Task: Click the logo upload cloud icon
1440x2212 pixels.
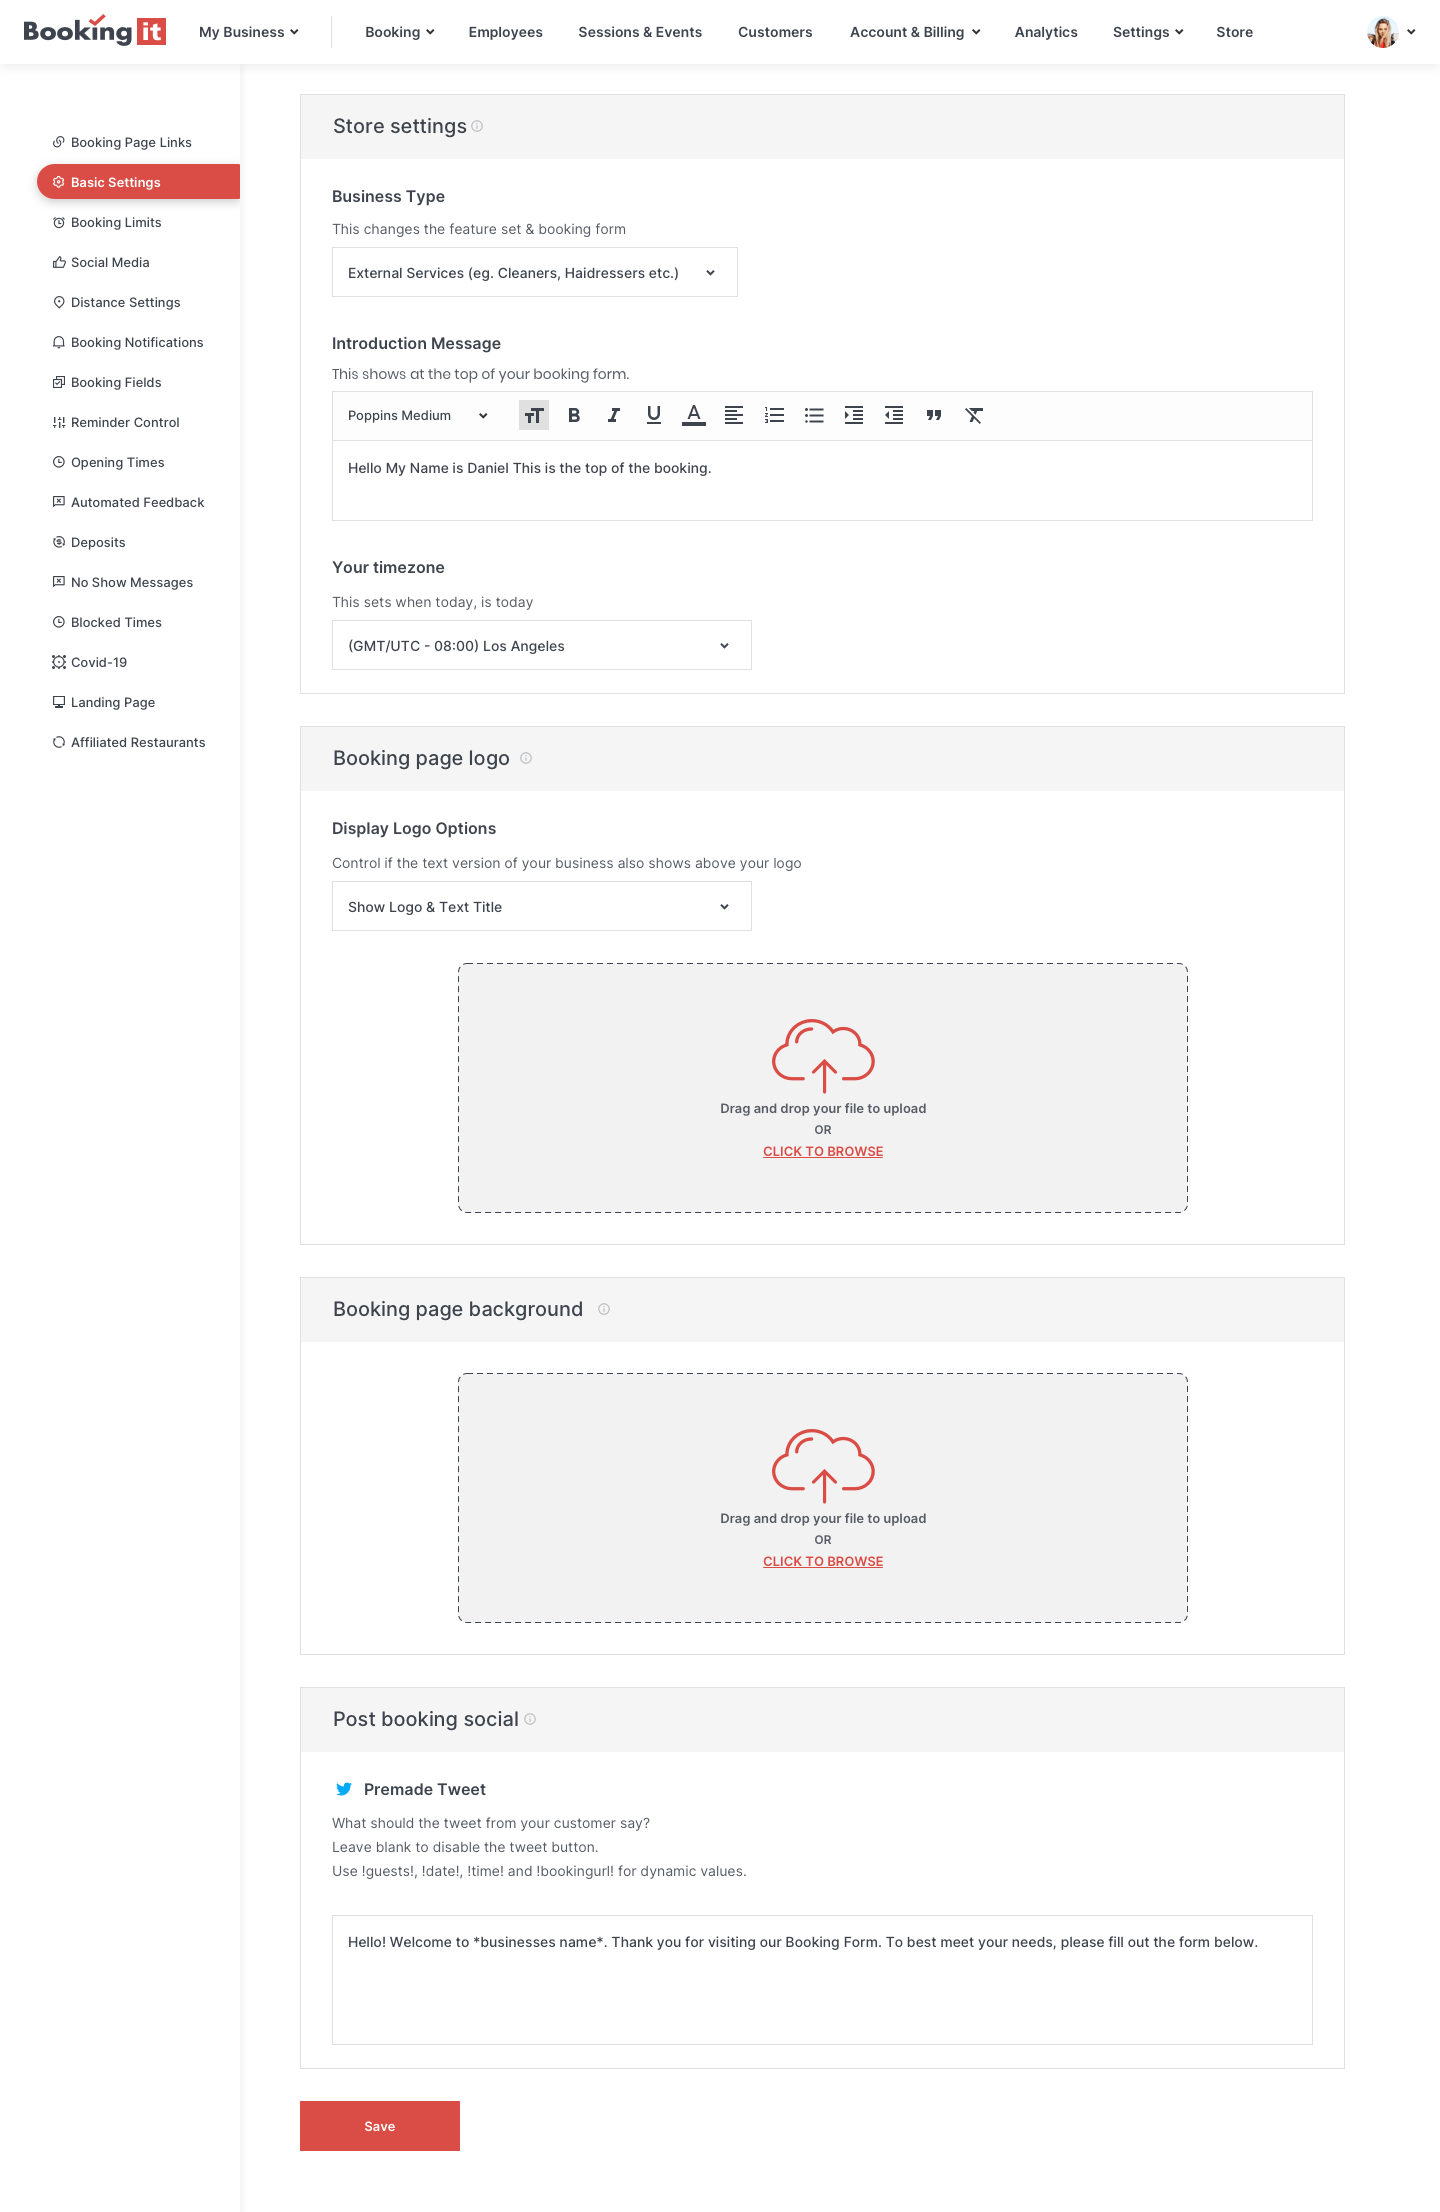Action: pyautogui.click(x=823, y=1055)
